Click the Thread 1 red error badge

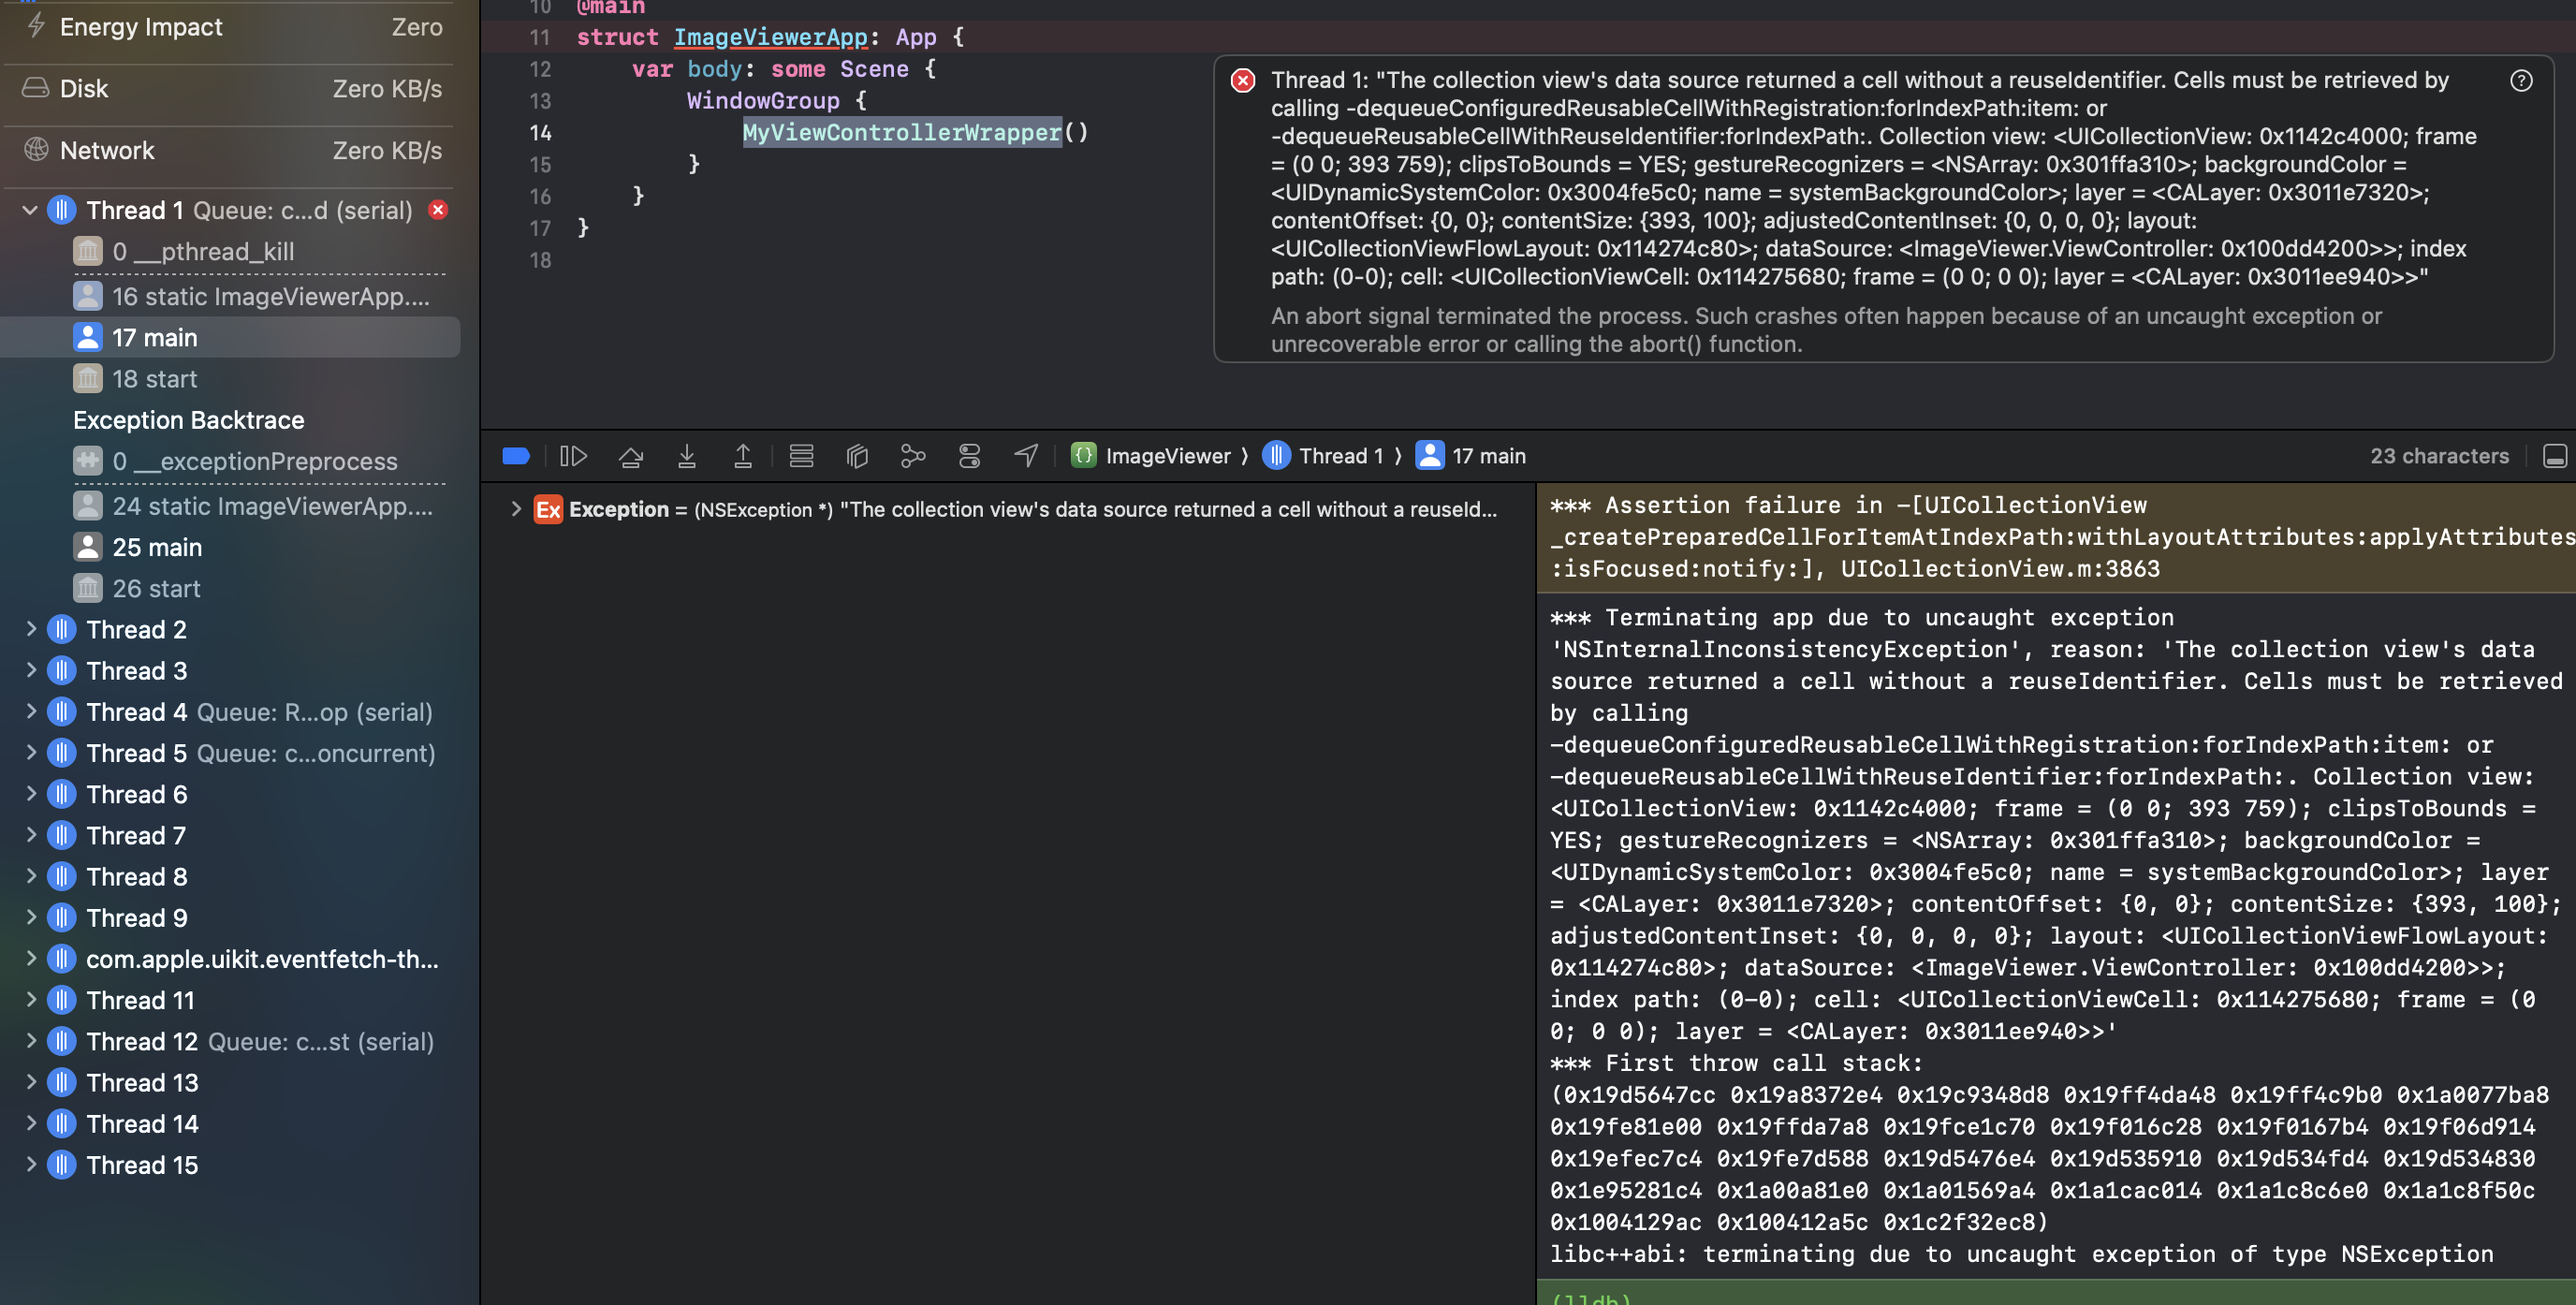click(x=438, y=210)
